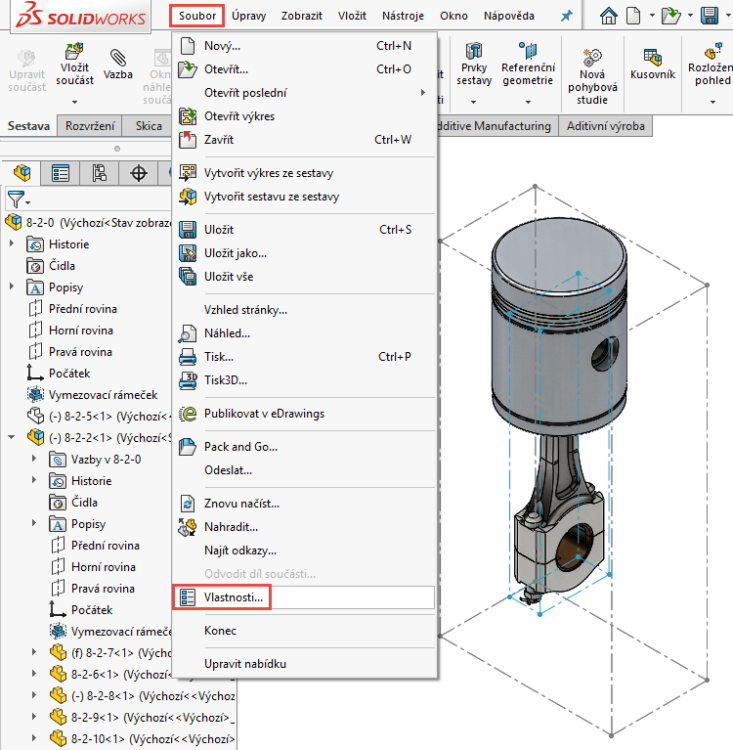Image resolution: width=733 pixels, height=750 pixels.
Task: Select Zavřít in the menu
Action: click(x=304, y=140)
